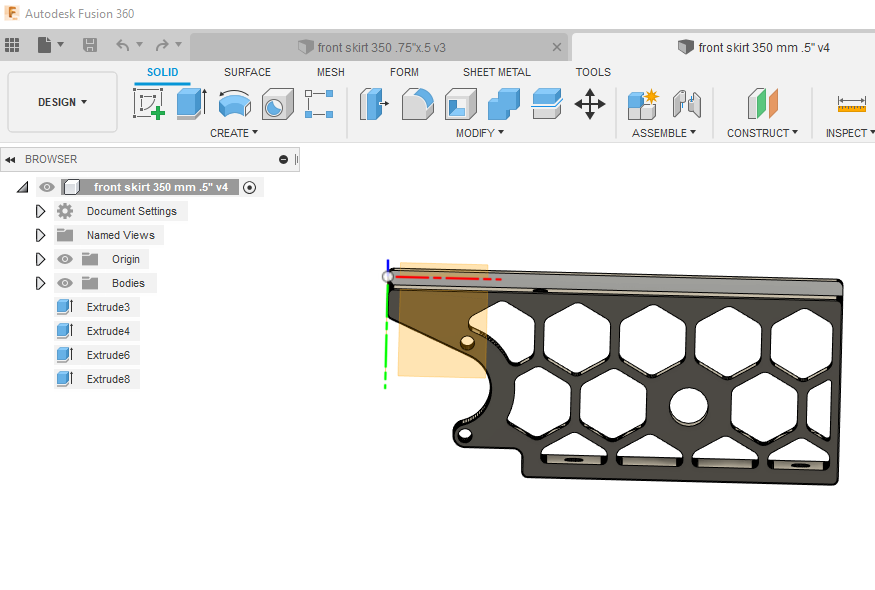
Task: Select the Shell tool
Action: [x=460, y=104]
